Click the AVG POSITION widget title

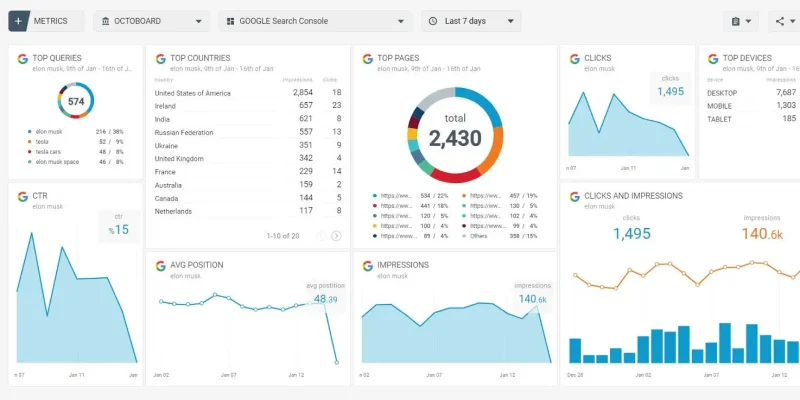(x=196, y=265)
